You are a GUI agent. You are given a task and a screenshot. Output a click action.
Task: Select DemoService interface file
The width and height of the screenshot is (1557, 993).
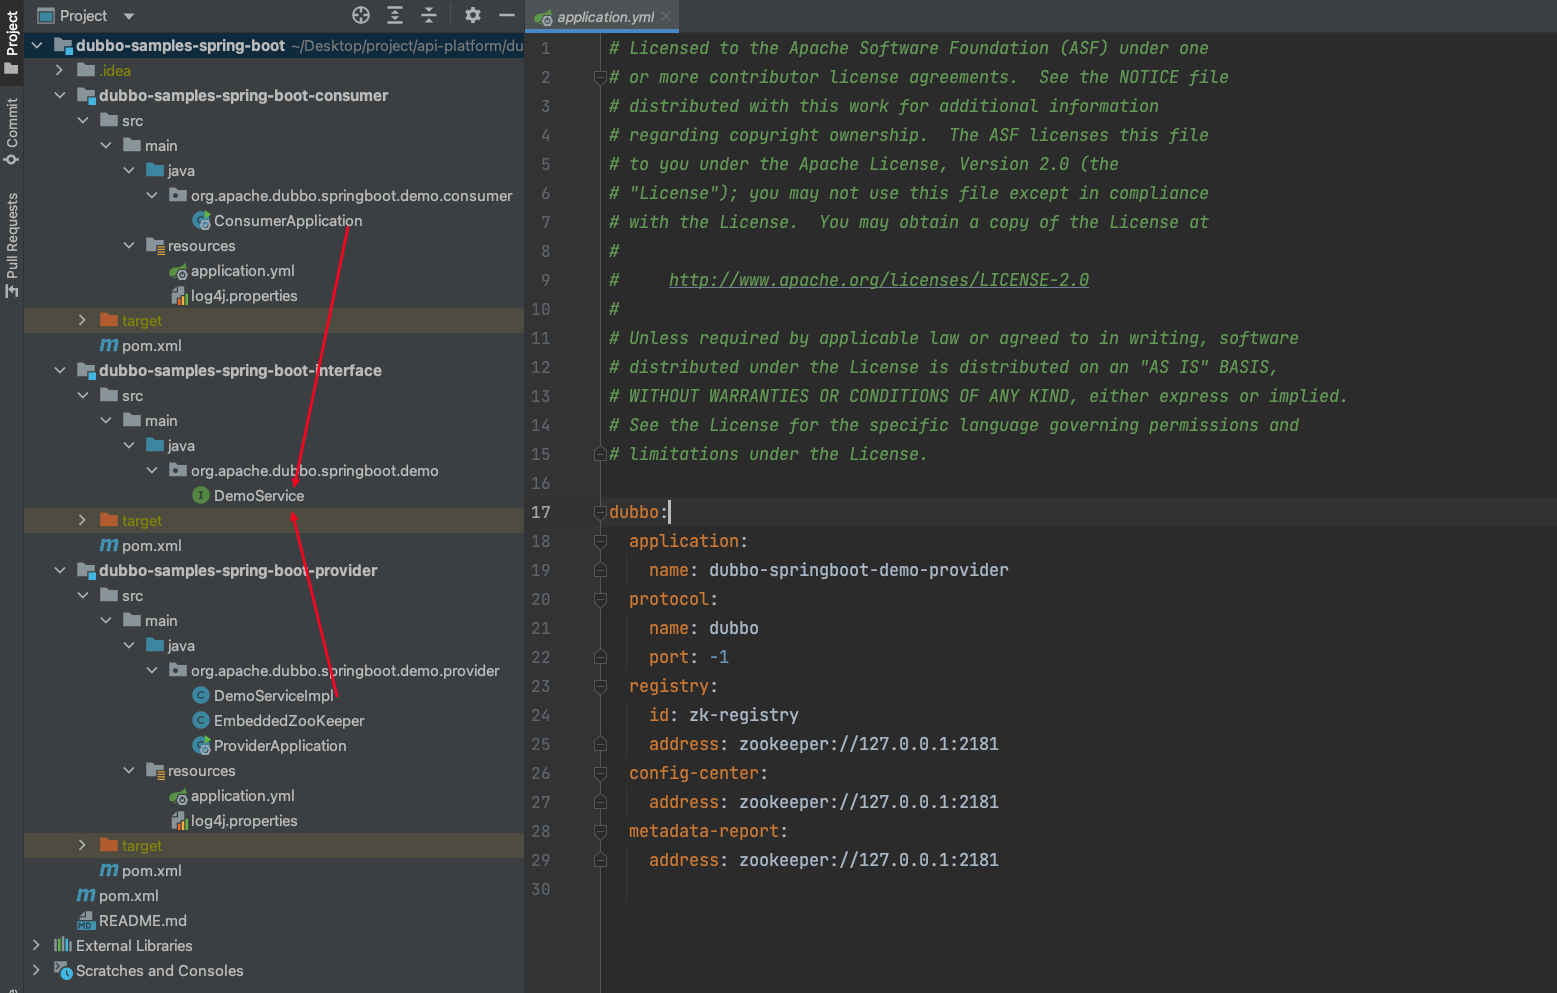click(259, 495)
